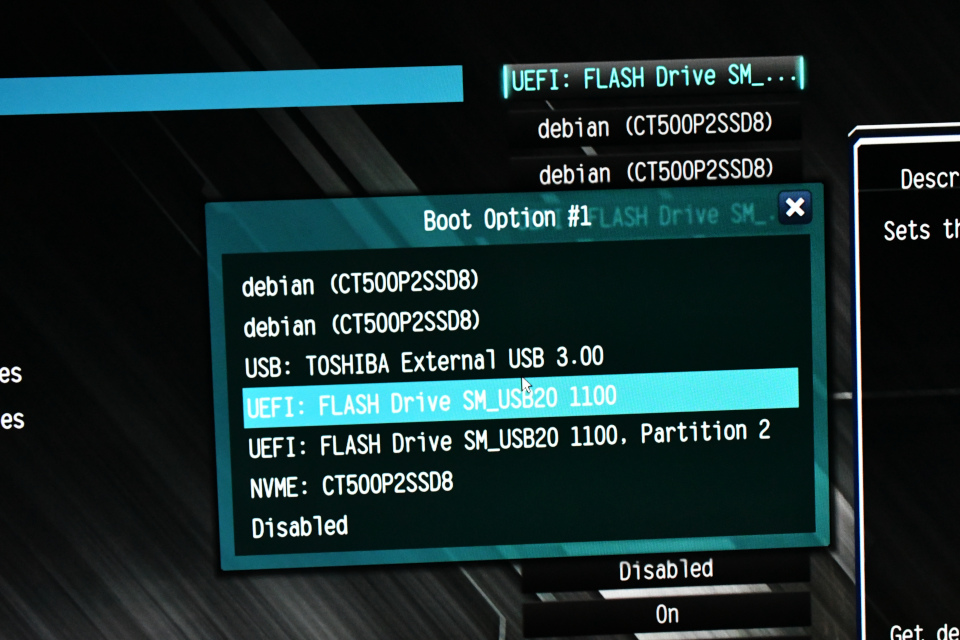Open first debian (CT500P2SSD8) boot option field
Viewport: 960px width, 640px height.
click(x=655, y=126)
